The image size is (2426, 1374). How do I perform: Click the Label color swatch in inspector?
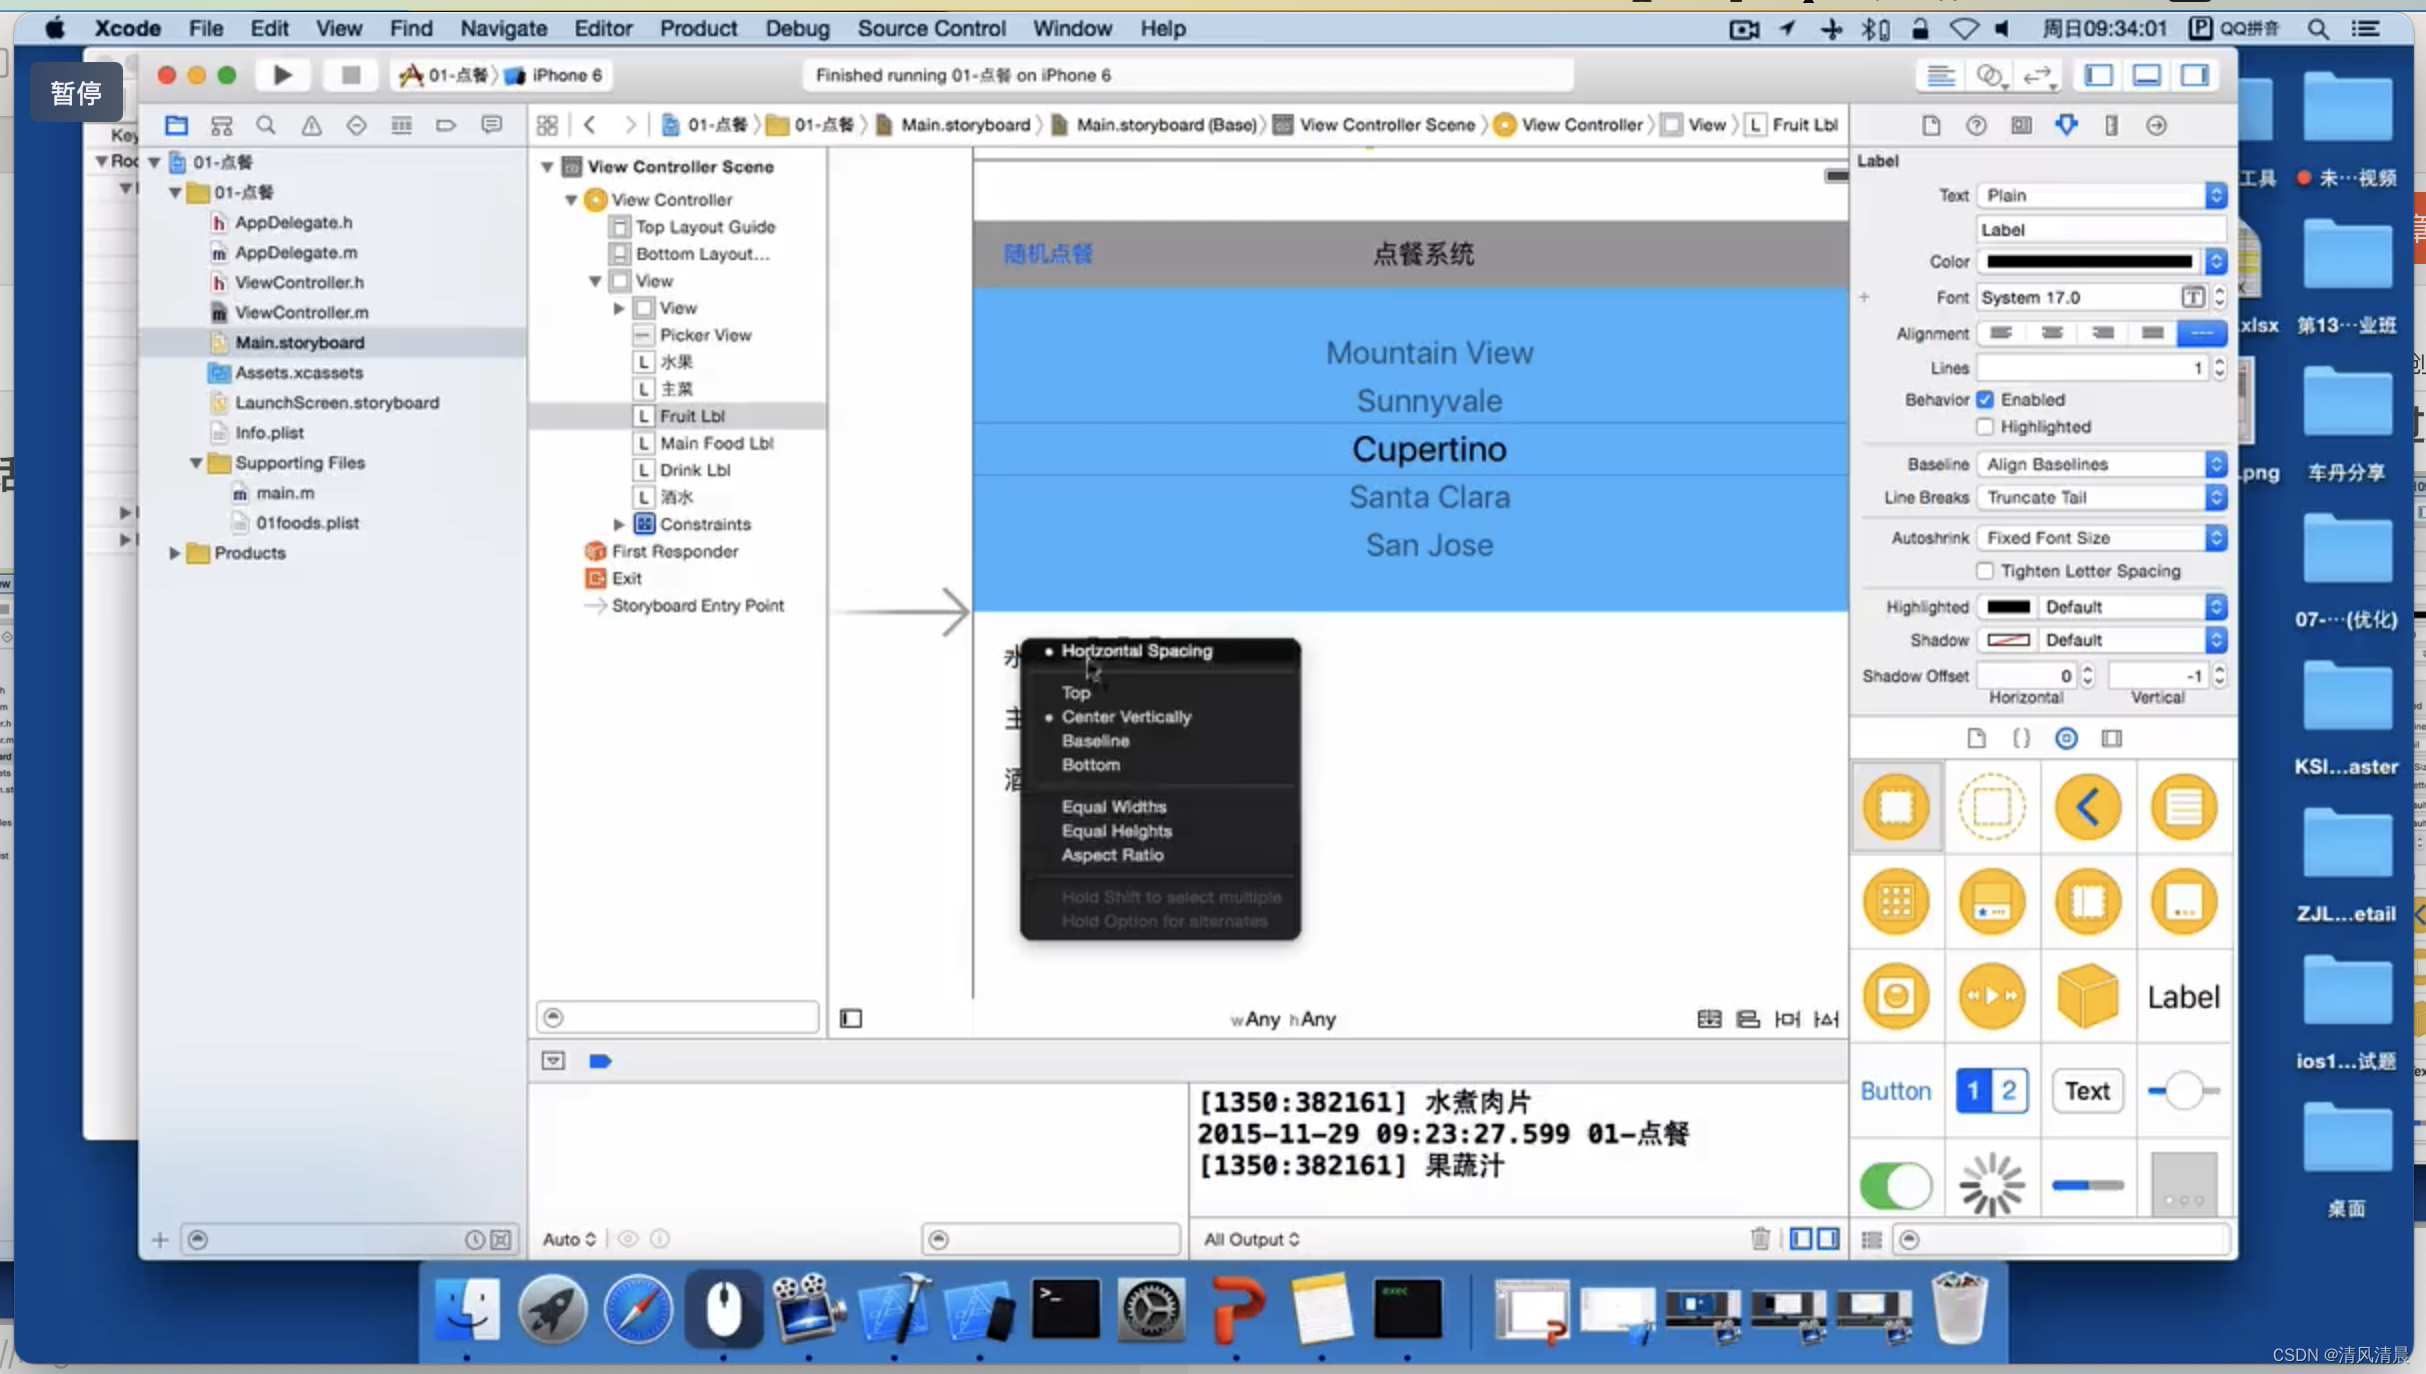click(x=2089, y=261)
